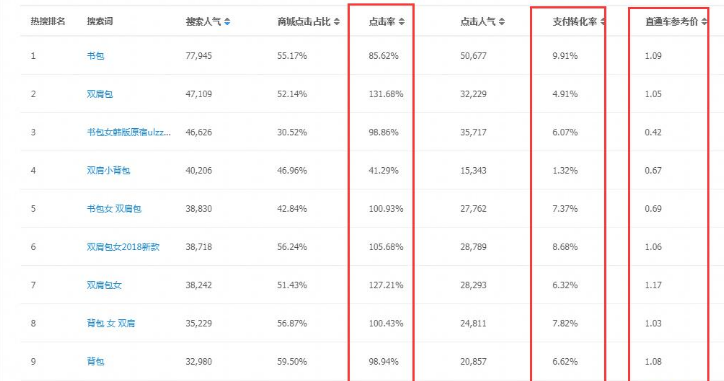Open the 背包 女 双肩 keyword link
The height and width of the screenshot is (381, 724).
pyautogui.click(x=111, y=323)
